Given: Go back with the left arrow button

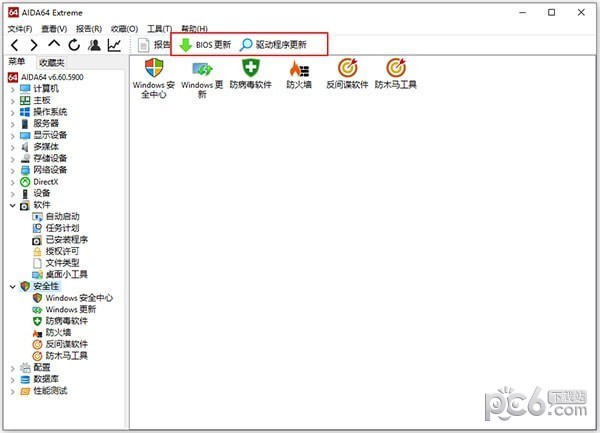Looking at the screenshot, I should (x=15, y=45).
